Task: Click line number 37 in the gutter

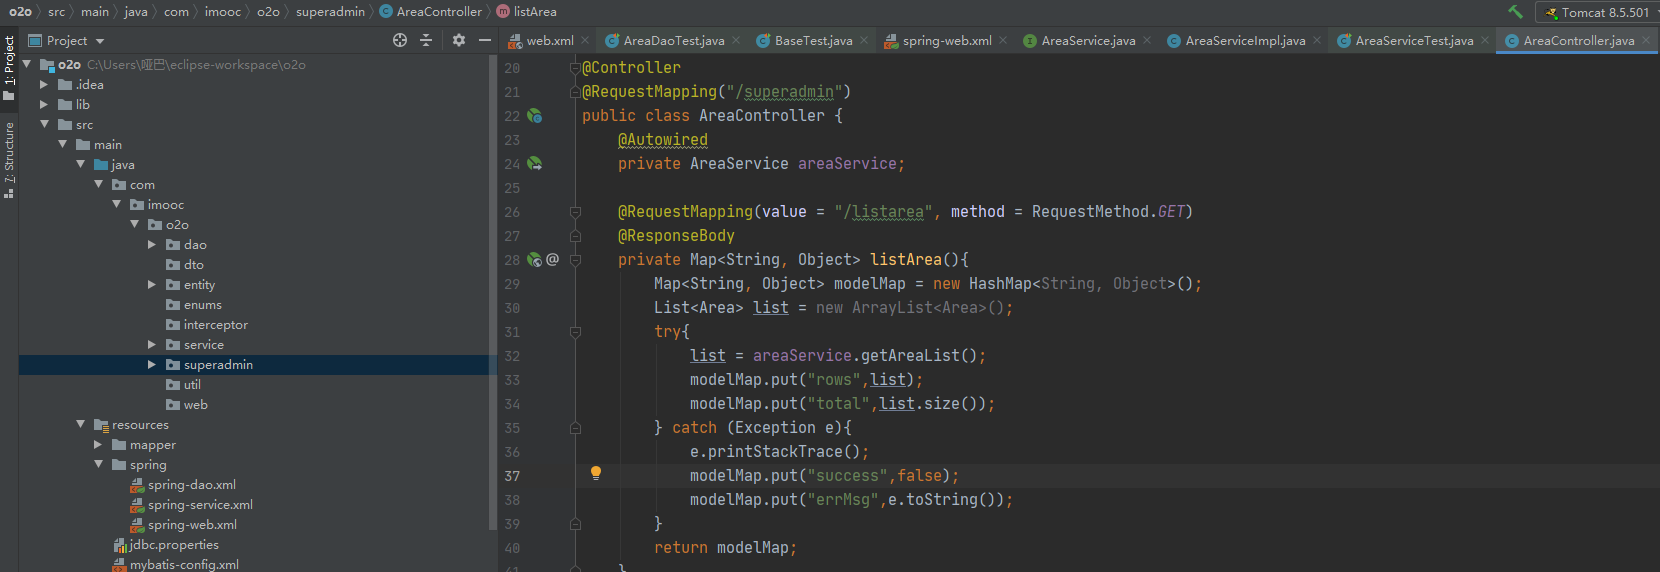Action: pos(512,476)
